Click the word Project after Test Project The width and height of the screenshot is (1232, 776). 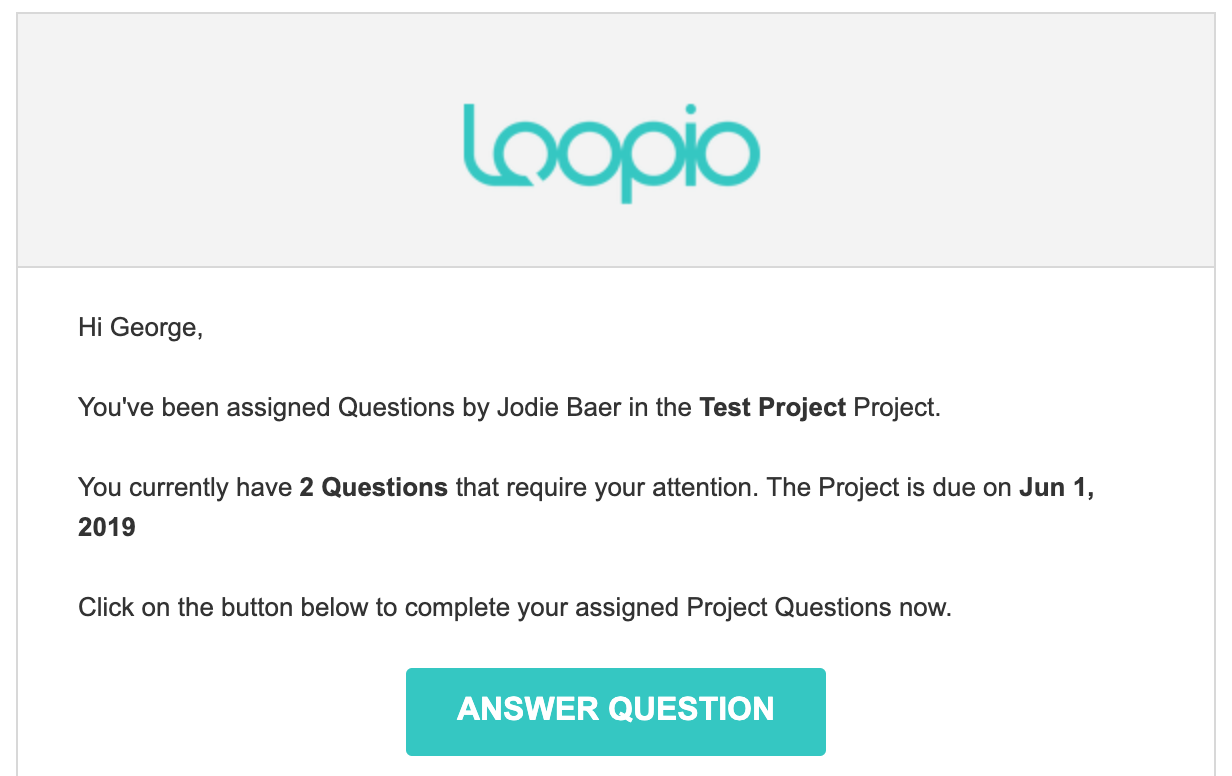pos(897,408)
